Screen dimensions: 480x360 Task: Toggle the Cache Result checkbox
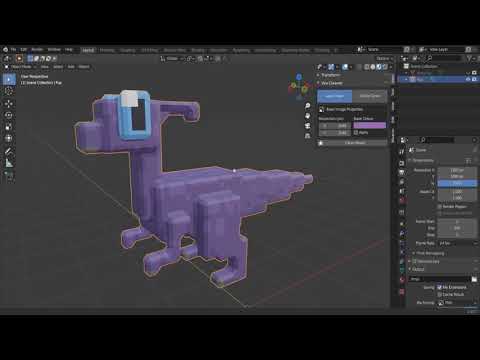click(x=440, y=294)
